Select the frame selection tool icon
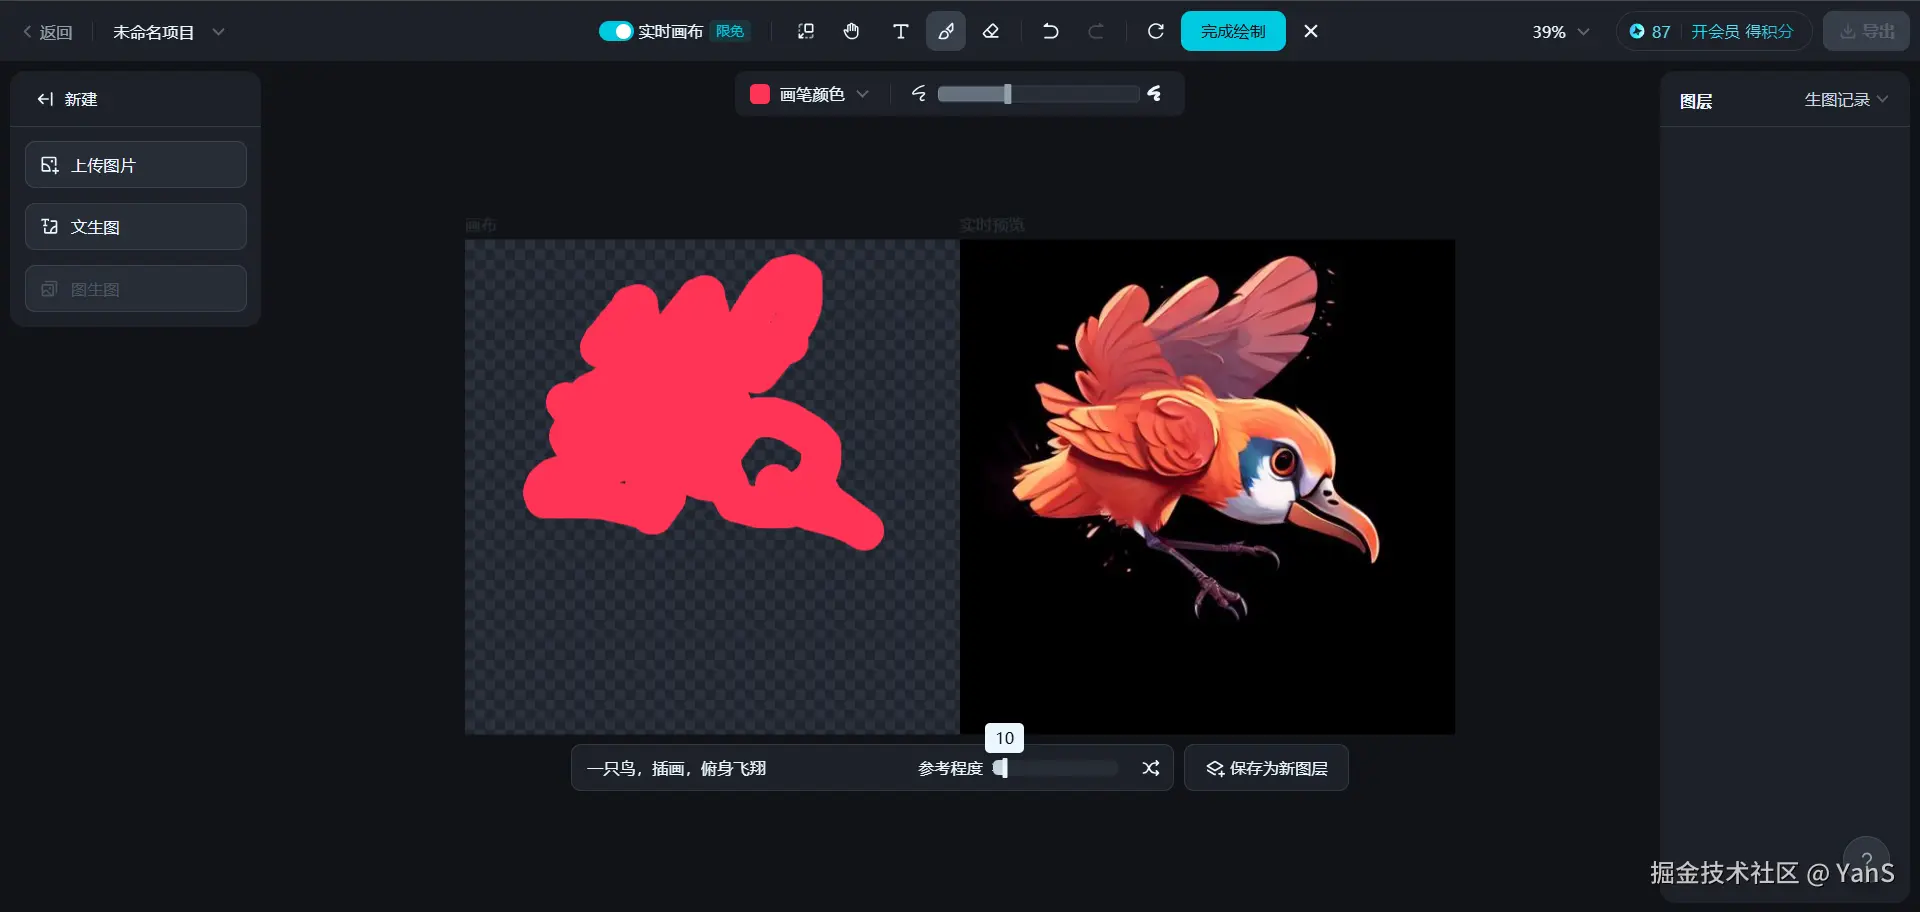The height and width of the screenshot is (912, 1920). (806, 31)
